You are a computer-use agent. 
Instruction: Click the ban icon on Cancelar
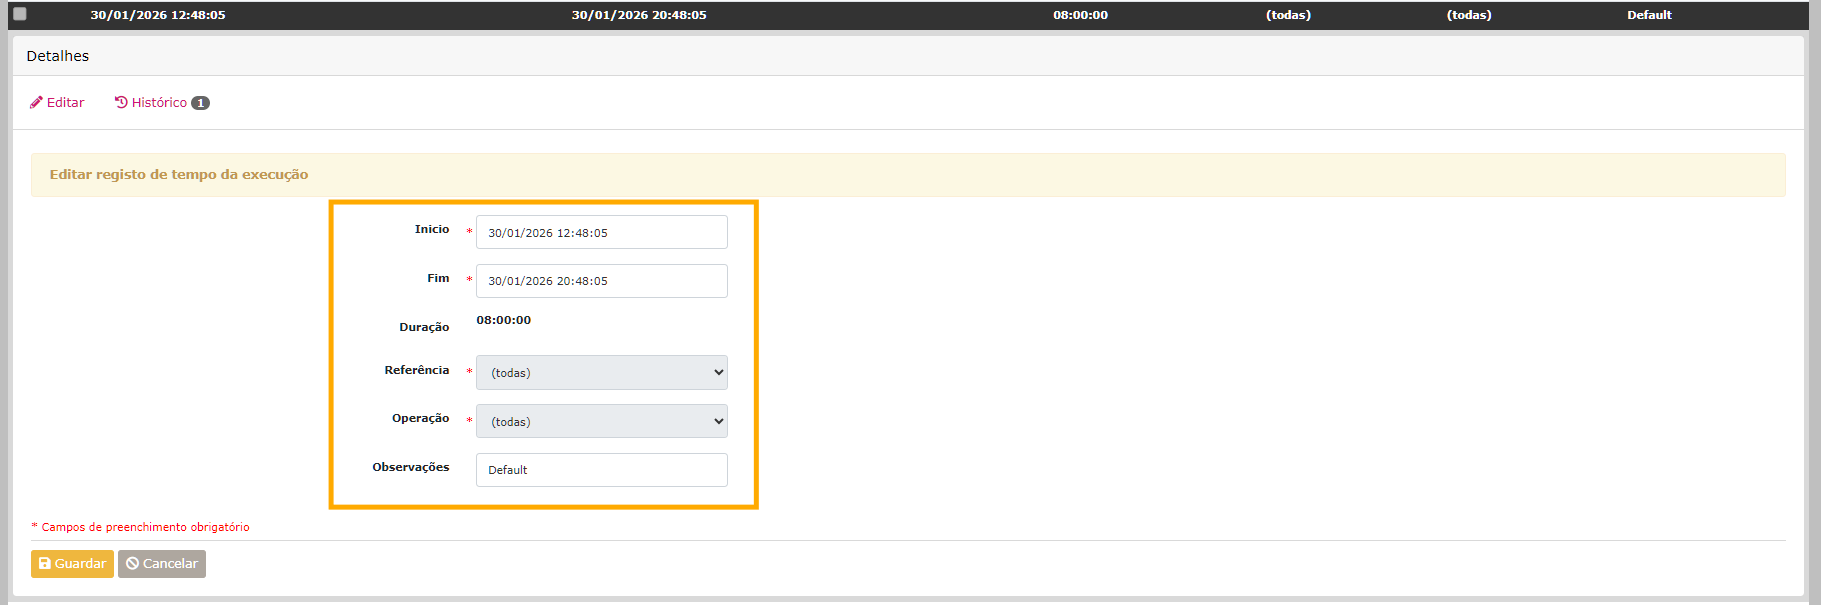pos(132,564)
